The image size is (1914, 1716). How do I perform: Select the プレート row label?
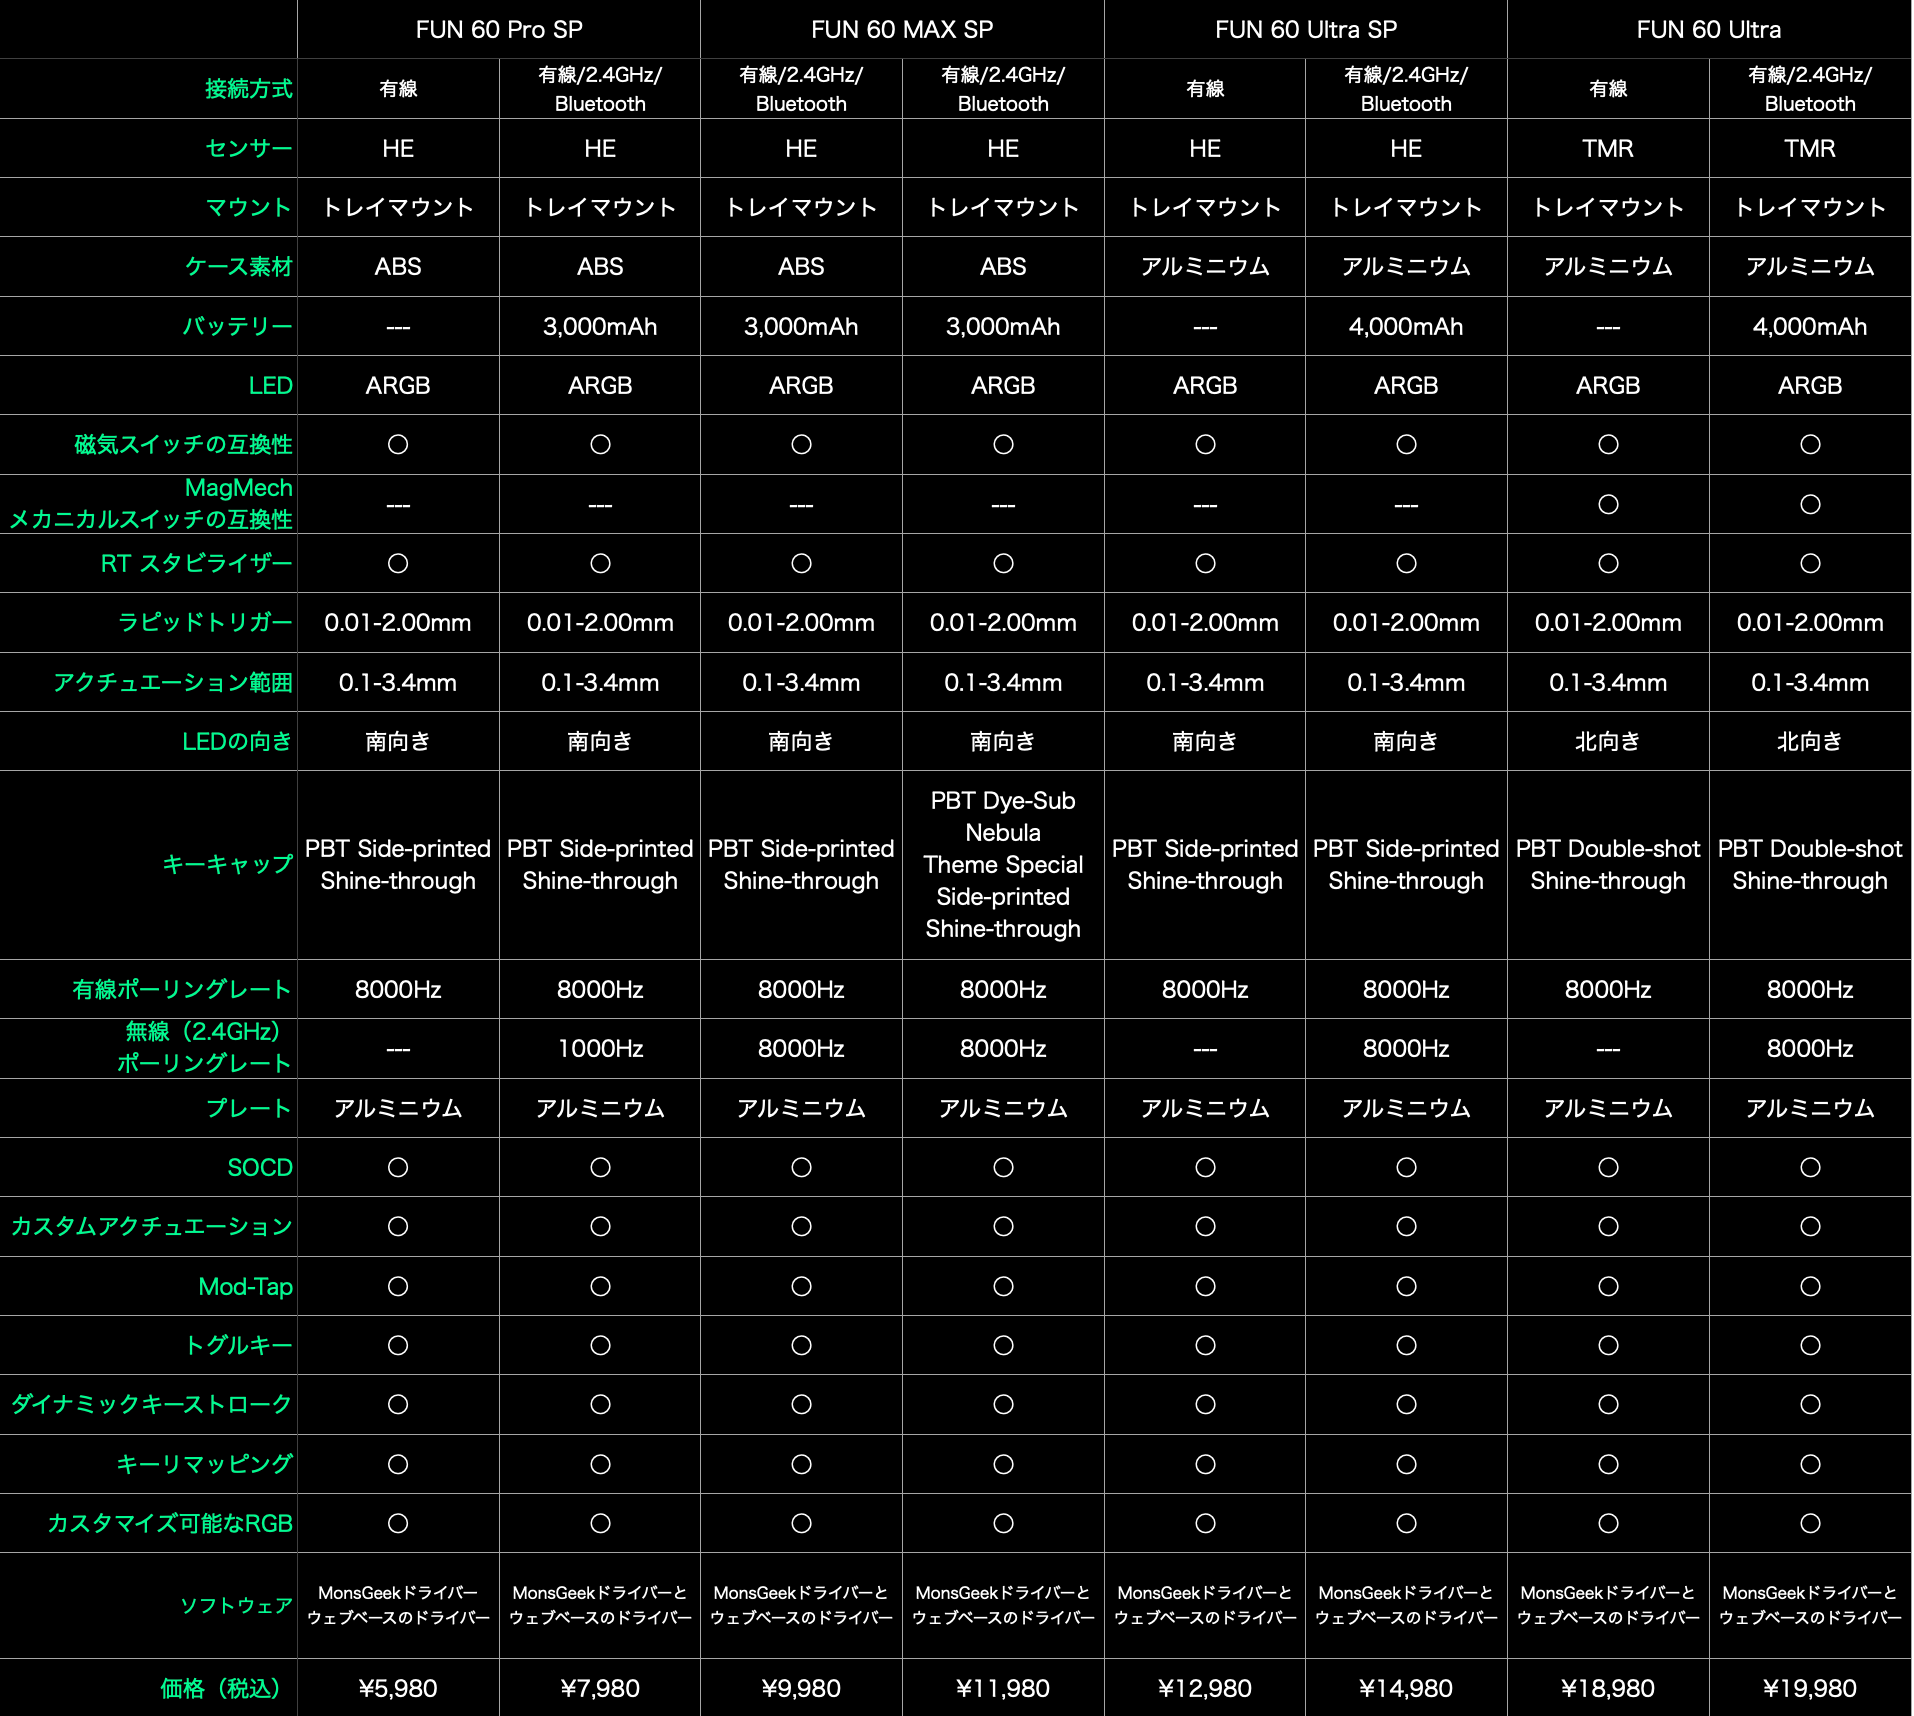pos(249,1108)
